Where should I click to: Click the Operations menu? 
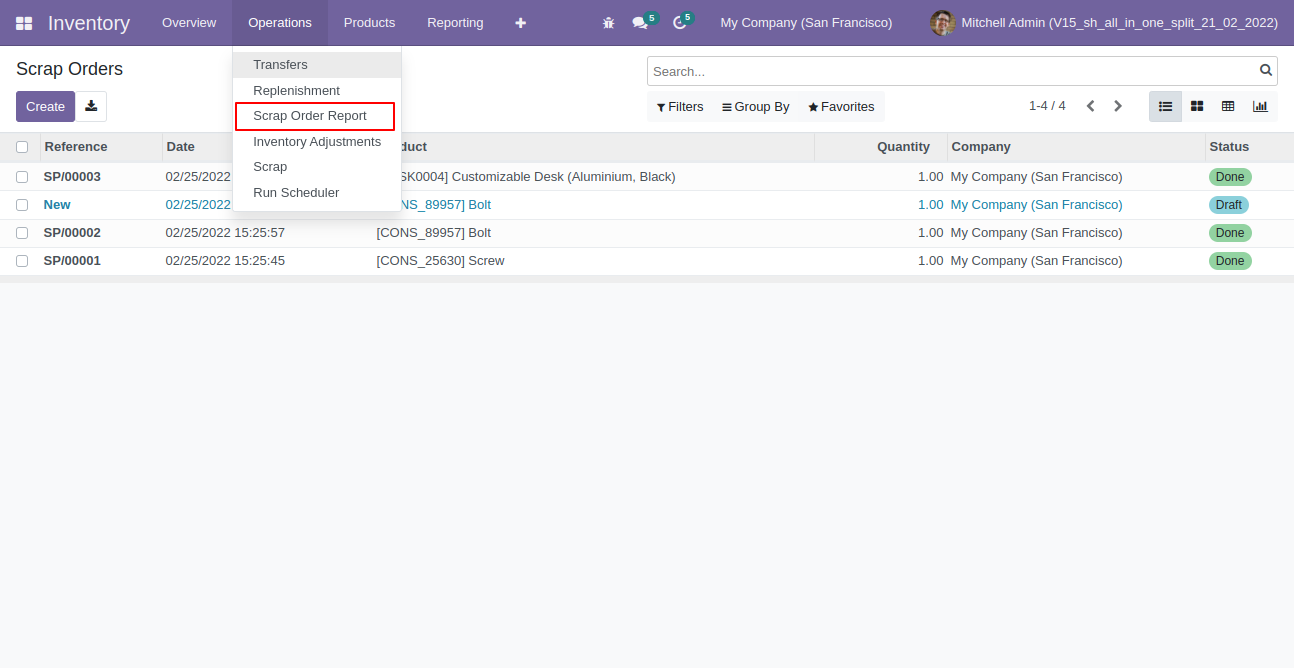[280, 23]
